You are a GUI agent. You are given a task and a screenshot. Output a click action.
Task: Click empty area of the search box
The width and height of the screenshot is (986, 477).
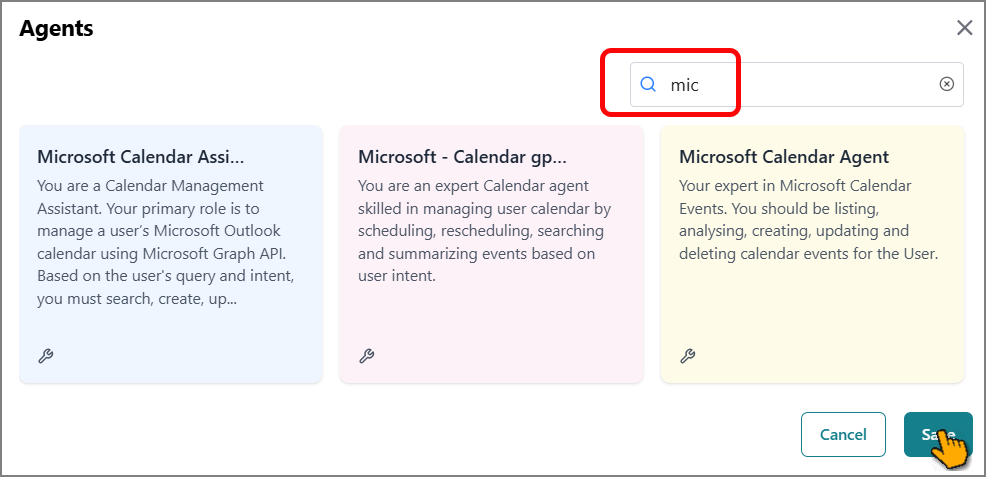(x=817, y=84)
